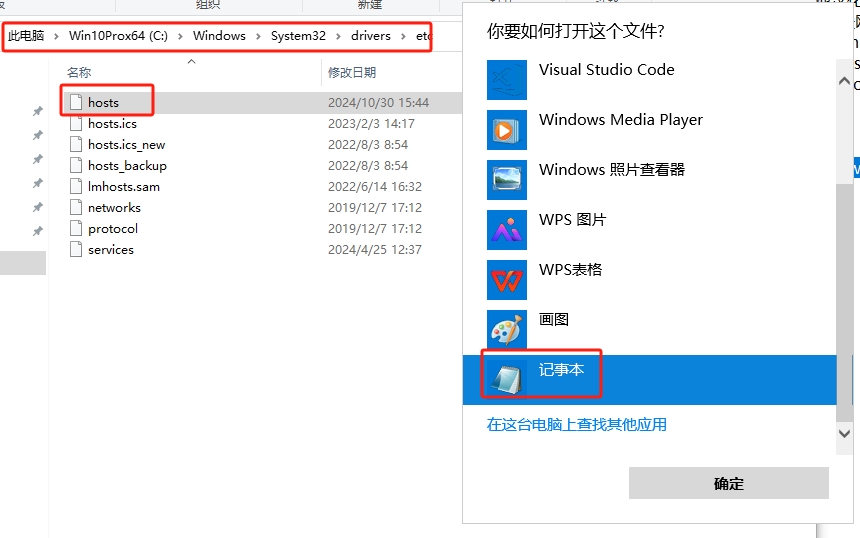Select file named hosts.ics
The image size is (860, 538).
[x=112, y=124]
